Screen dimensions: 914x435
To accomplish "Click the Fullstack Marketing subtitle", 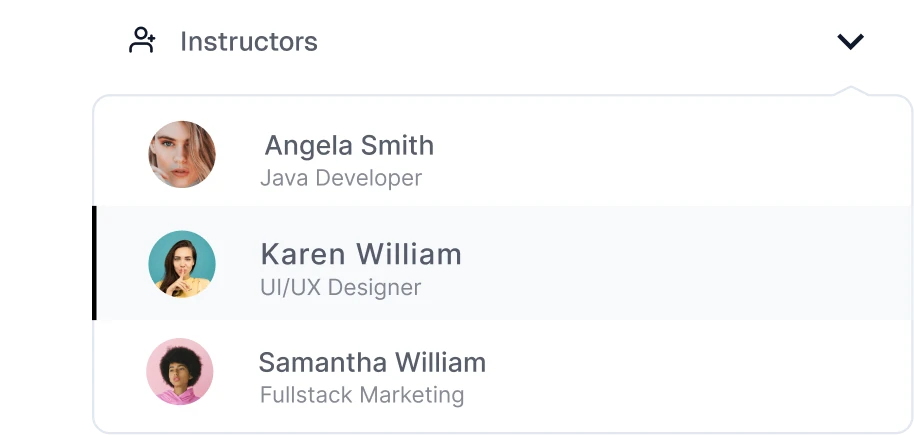I will [362, 395].
